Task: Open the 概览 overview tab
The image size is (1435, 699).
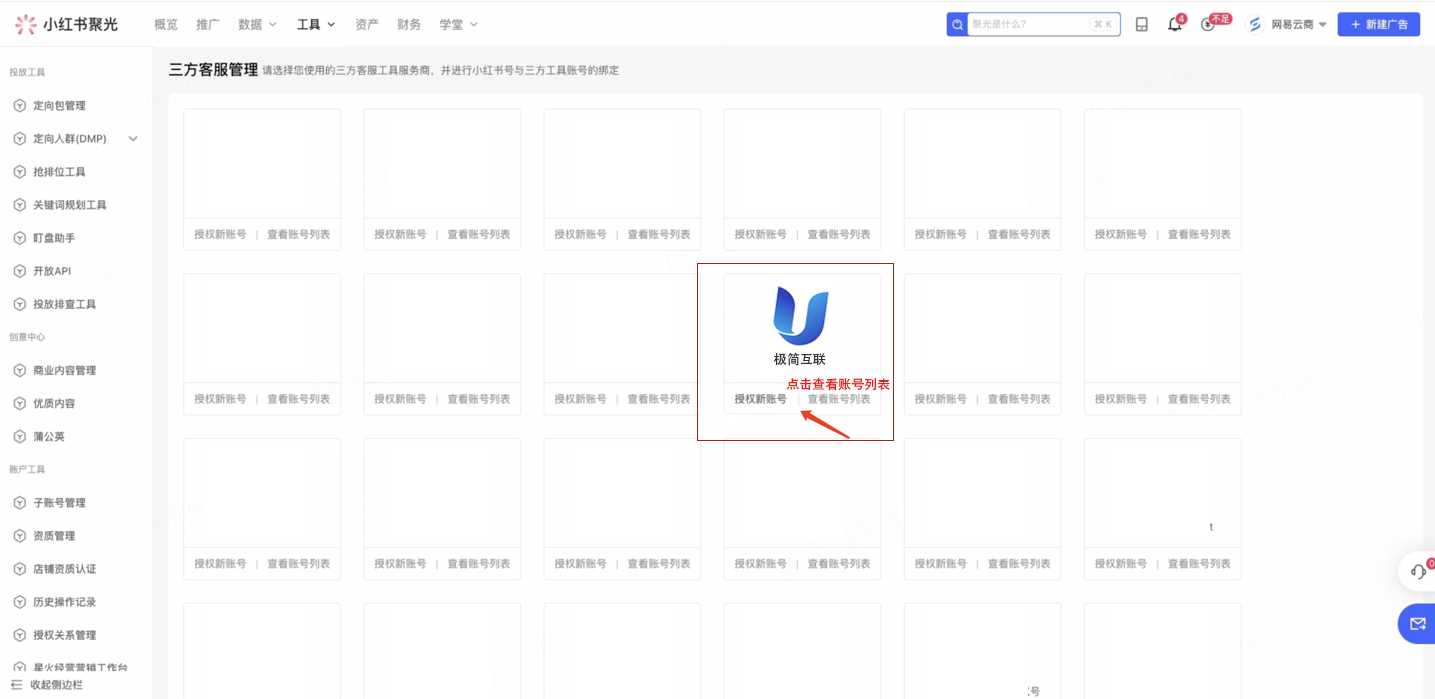Action: point(166,24)
